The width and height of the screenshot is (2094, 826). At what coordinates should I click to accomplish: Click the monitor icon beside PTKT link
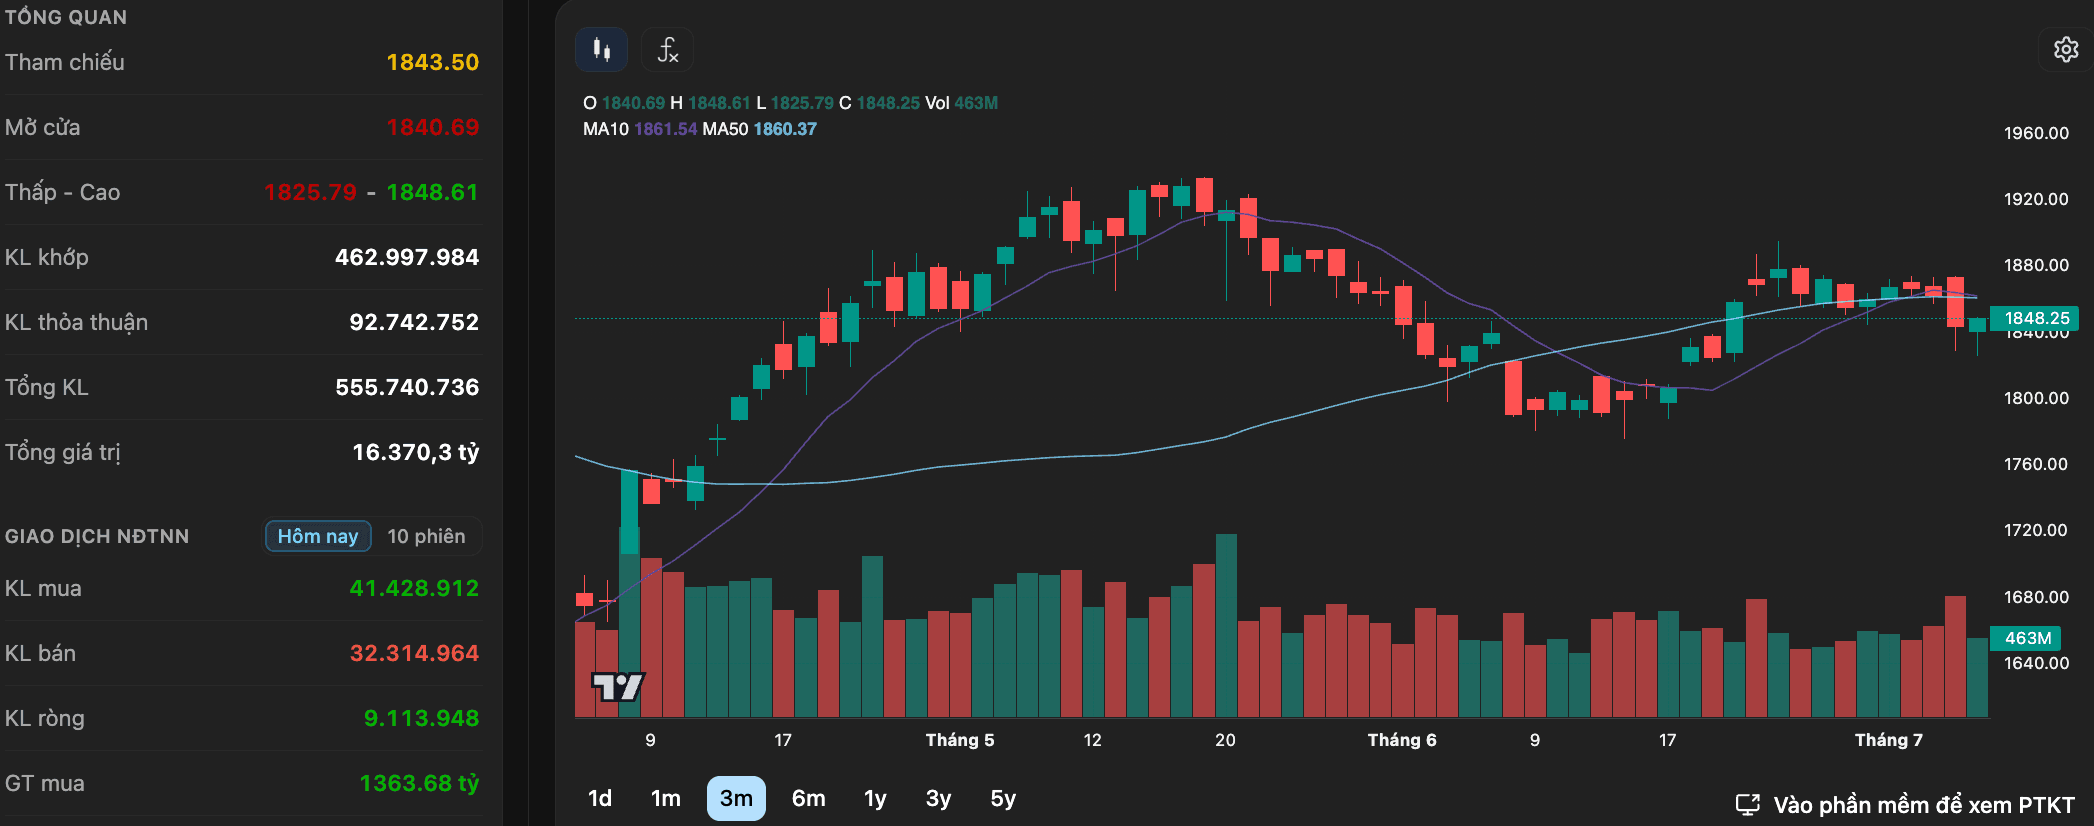pyautogui.click(x=1747, y=805)
